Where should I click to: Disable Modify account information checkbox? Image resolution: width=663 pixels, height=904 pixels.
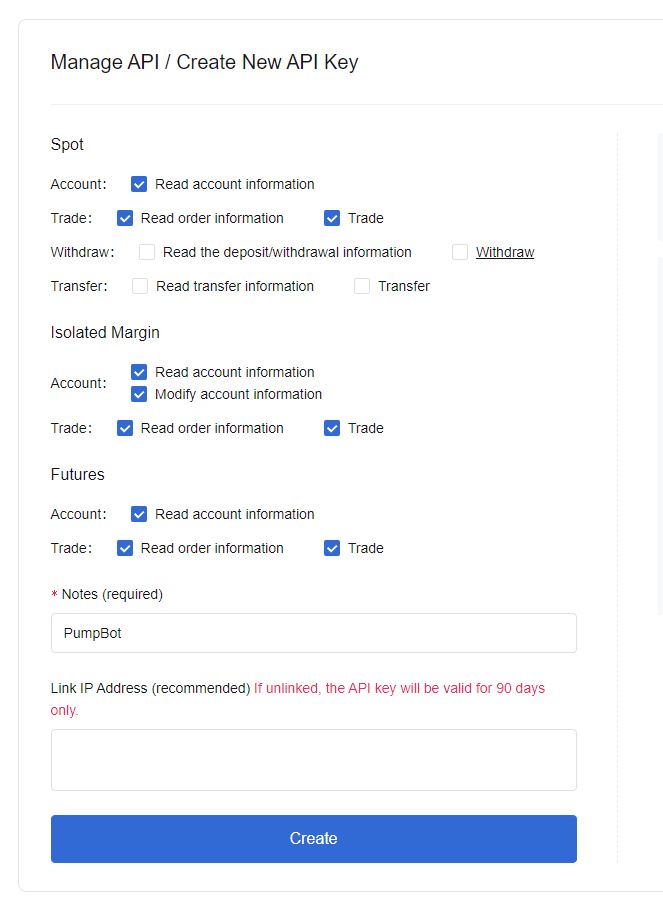click(139, 394)
